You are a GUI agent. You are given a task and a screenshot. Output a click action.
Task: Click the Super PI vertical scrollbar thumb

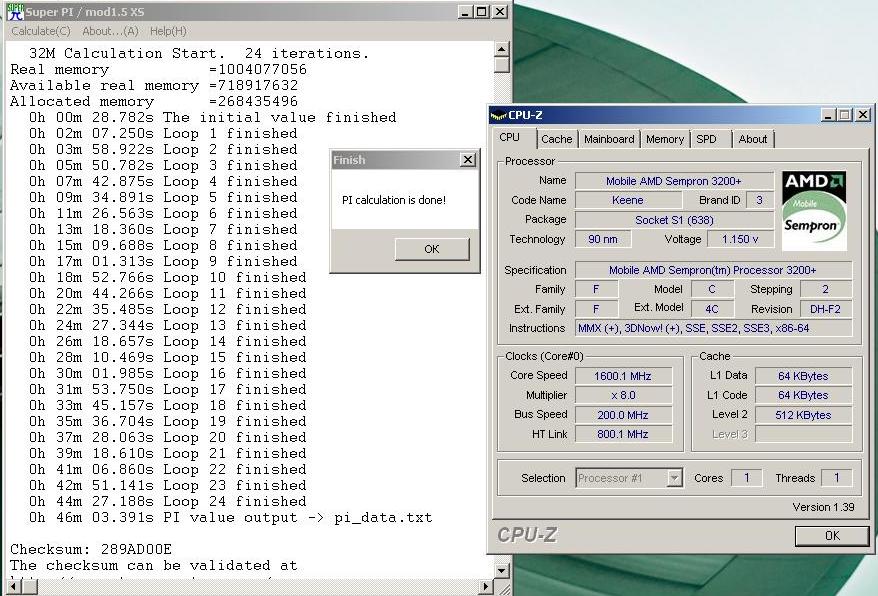point(502,65)
